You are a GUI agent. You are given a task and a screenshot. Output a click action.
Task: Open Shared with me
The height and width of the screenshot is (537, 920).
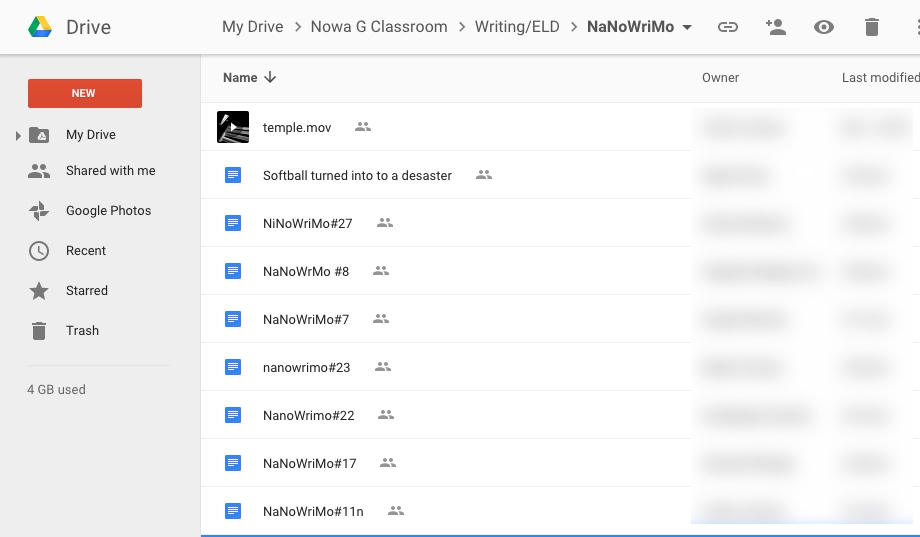pos(110,171)
